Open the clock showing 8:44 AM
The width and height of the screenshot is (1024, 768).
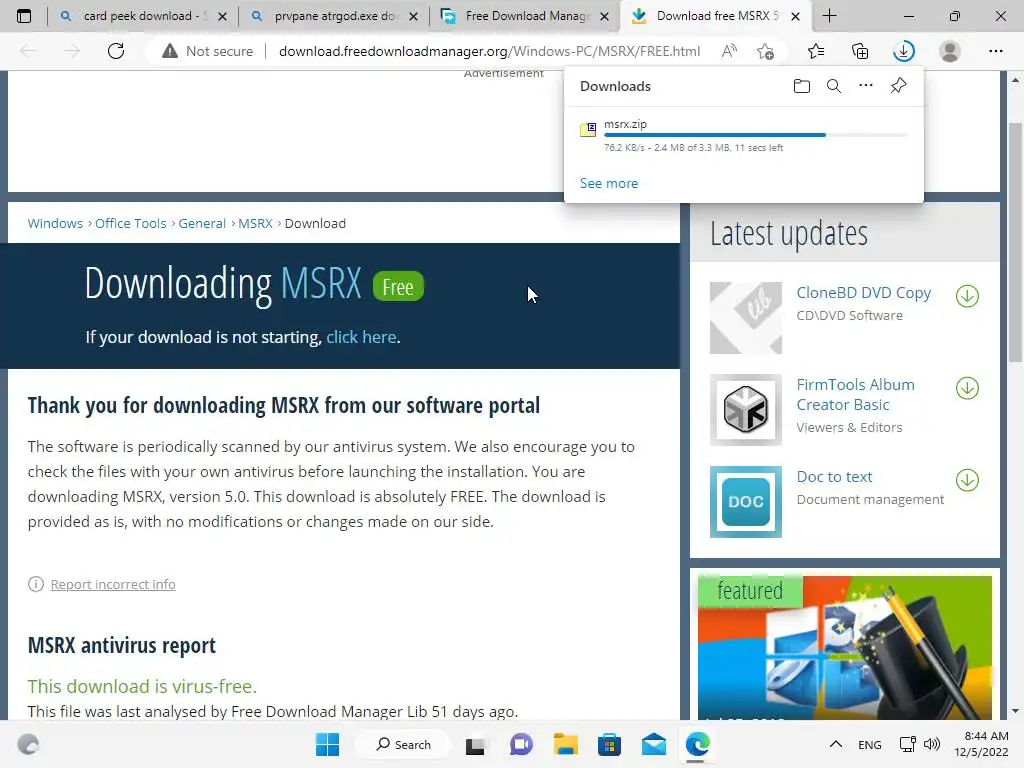pos(982,744)
